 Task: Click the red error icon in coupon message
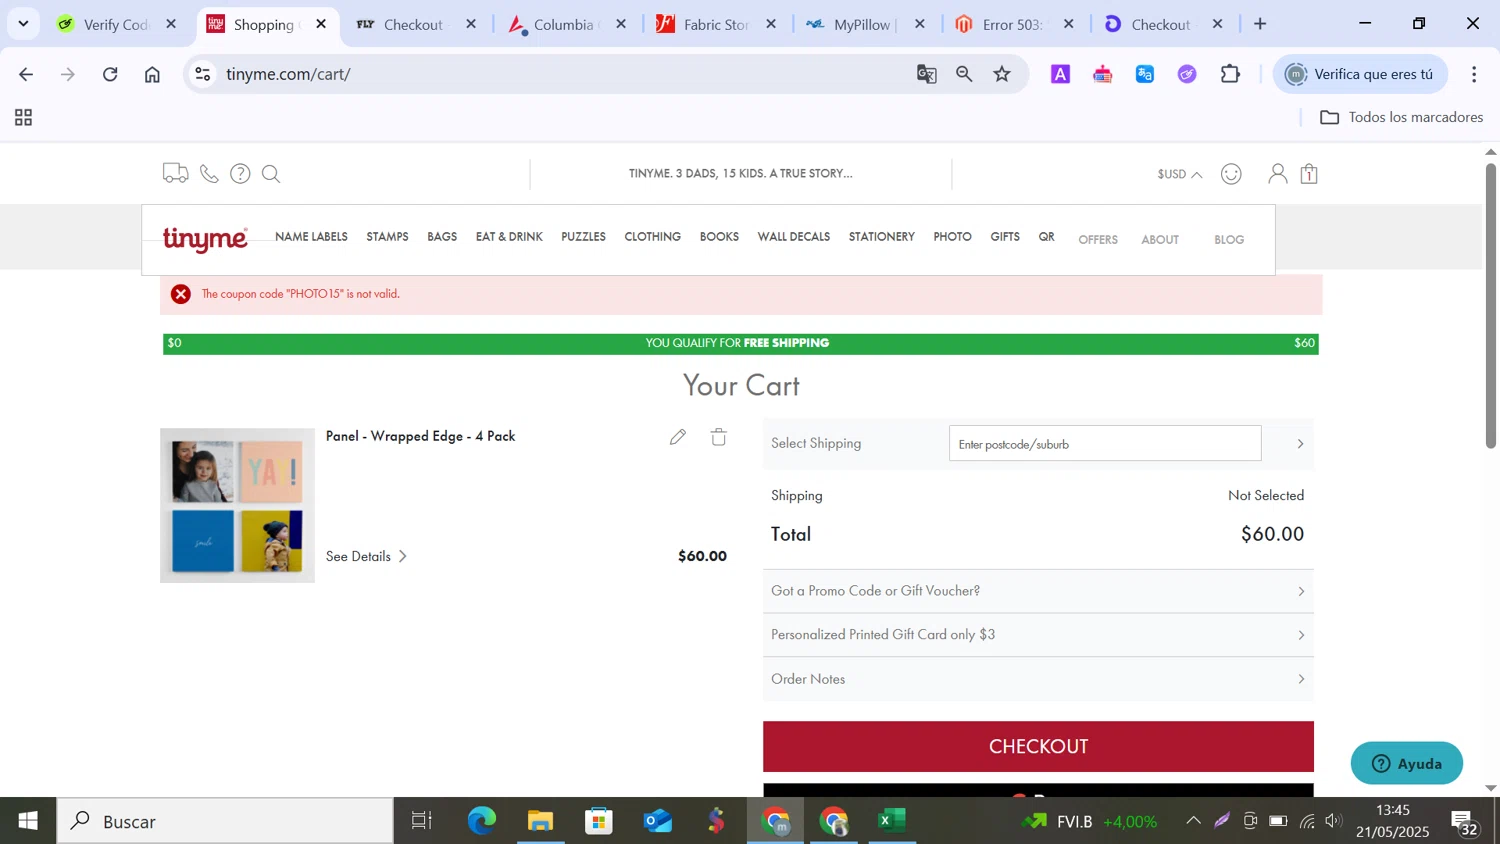tap(181, 294)
